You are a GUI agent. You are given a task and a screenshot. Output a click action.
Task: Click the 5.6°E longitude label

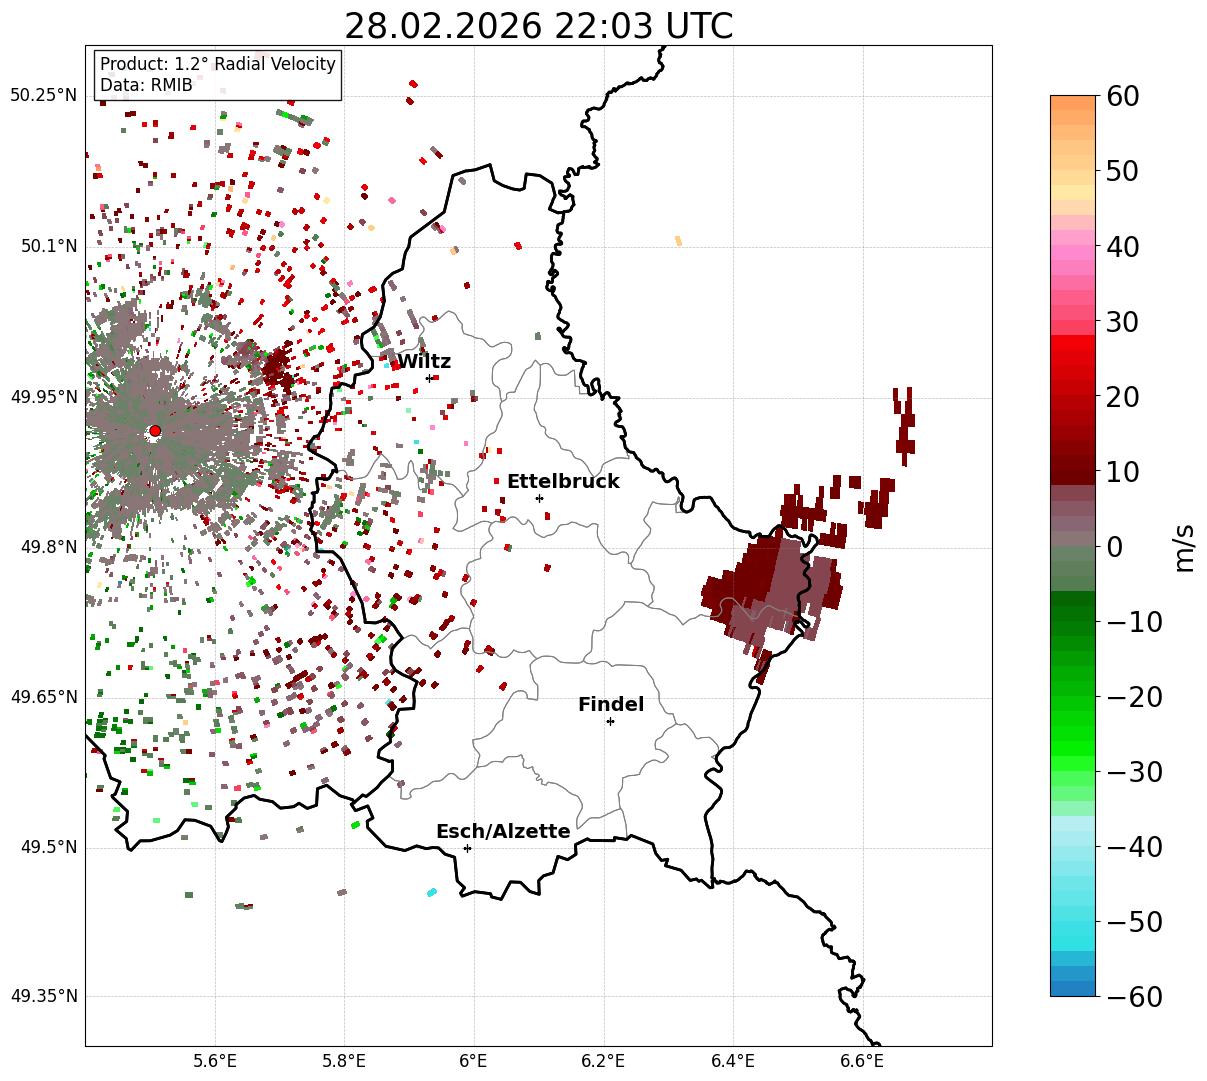215,1061
